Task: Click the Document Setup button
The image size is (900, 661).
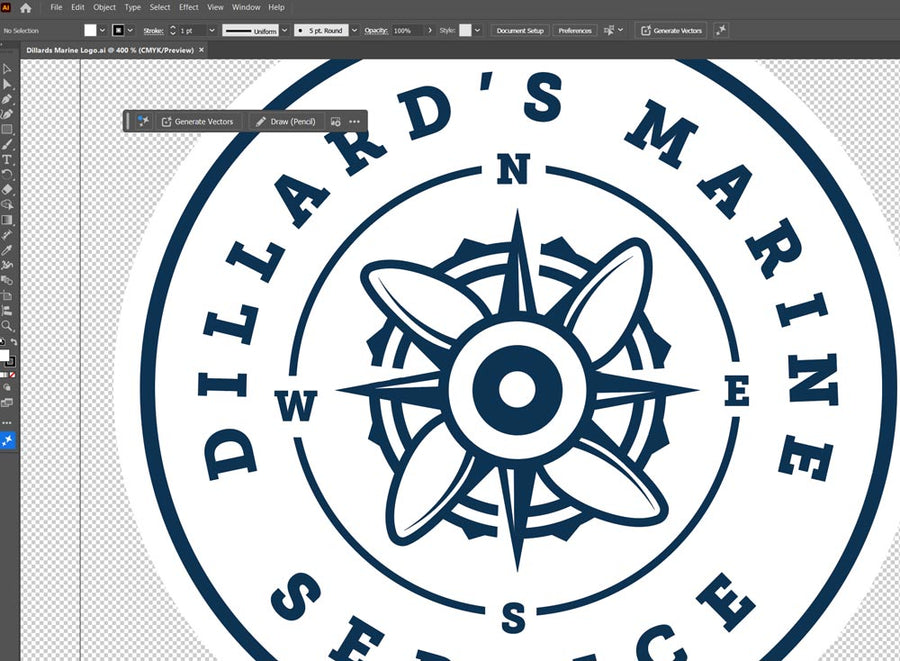Action: 520,30
